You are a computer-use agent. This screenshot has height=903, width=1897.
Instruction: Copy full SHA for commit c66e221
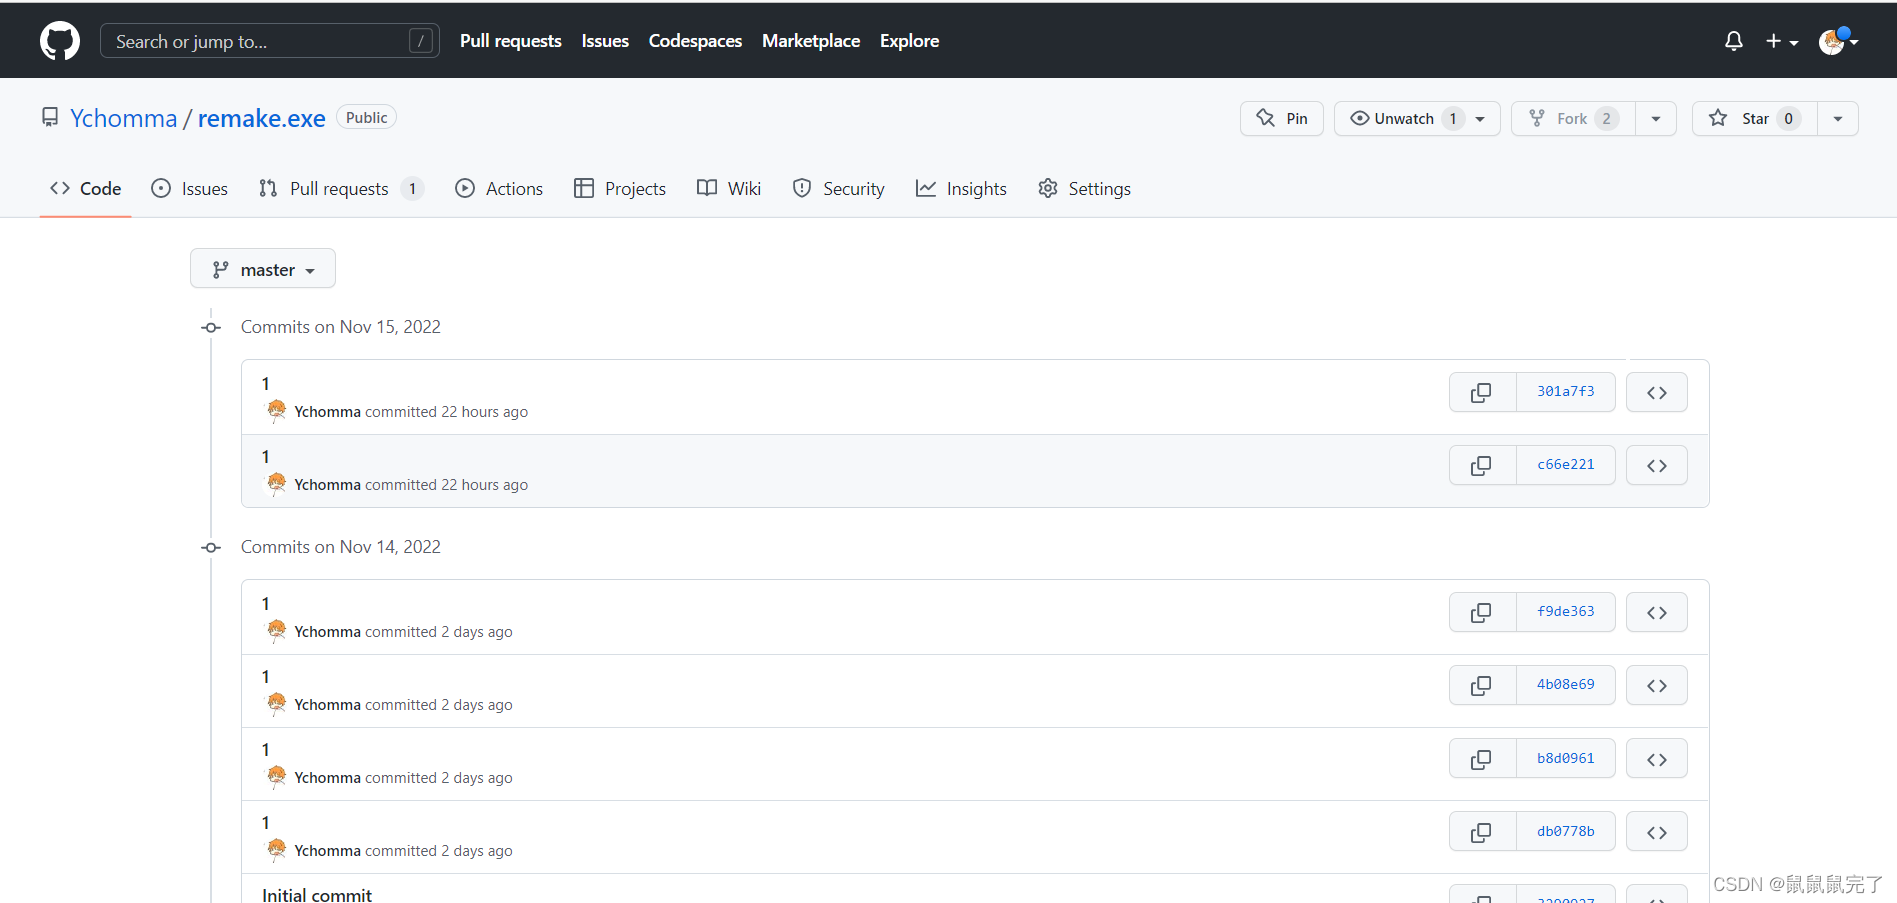point(1482,465)
